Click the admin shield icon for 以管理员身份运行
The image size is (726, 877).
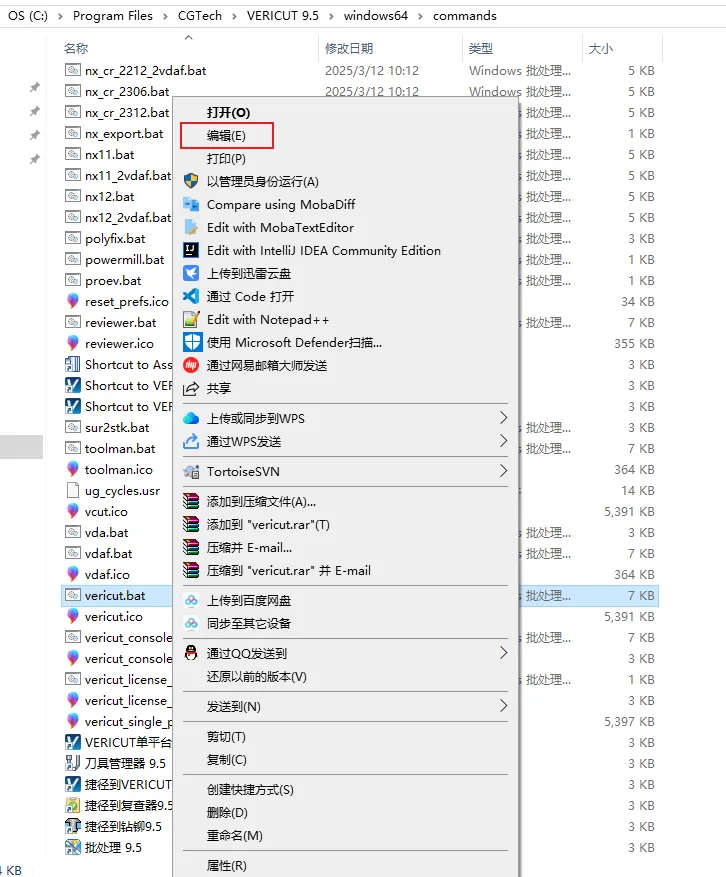point(191,181)
